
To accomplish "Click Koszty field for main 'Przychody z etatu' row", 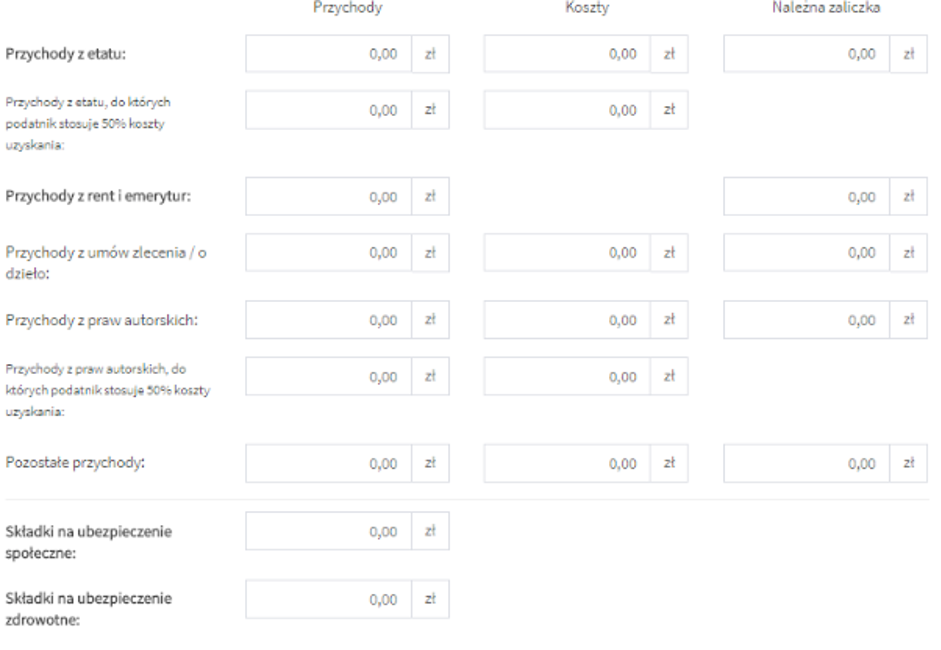I will [567, 54].
